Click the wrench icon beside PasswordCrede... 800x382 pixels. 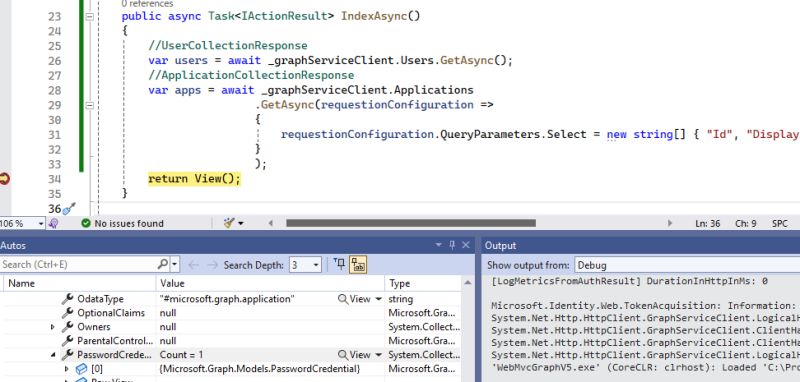[67, 354]
